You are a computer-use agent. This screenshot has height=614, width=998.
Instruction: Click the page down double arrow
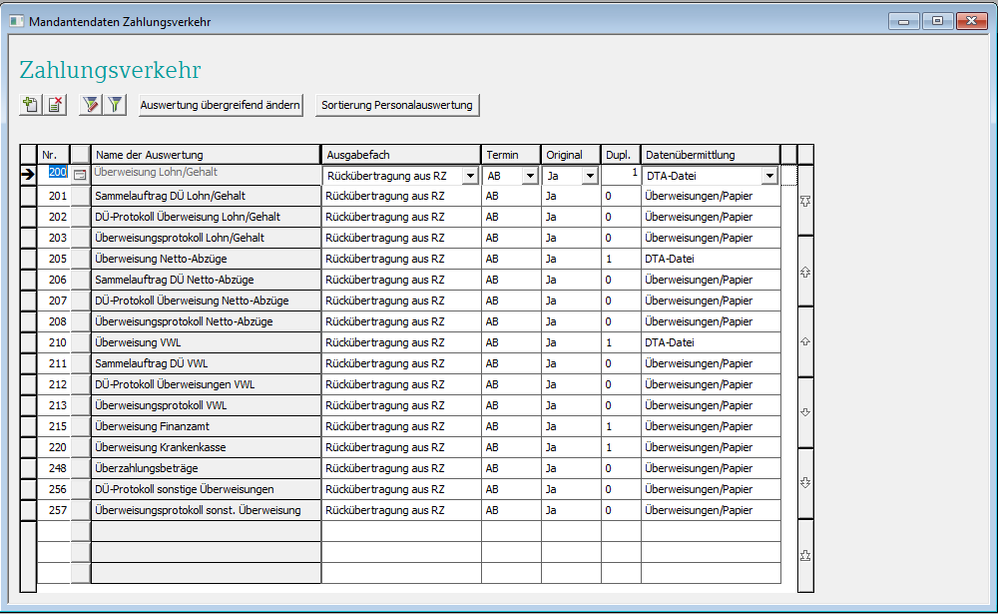pos(805,483)
